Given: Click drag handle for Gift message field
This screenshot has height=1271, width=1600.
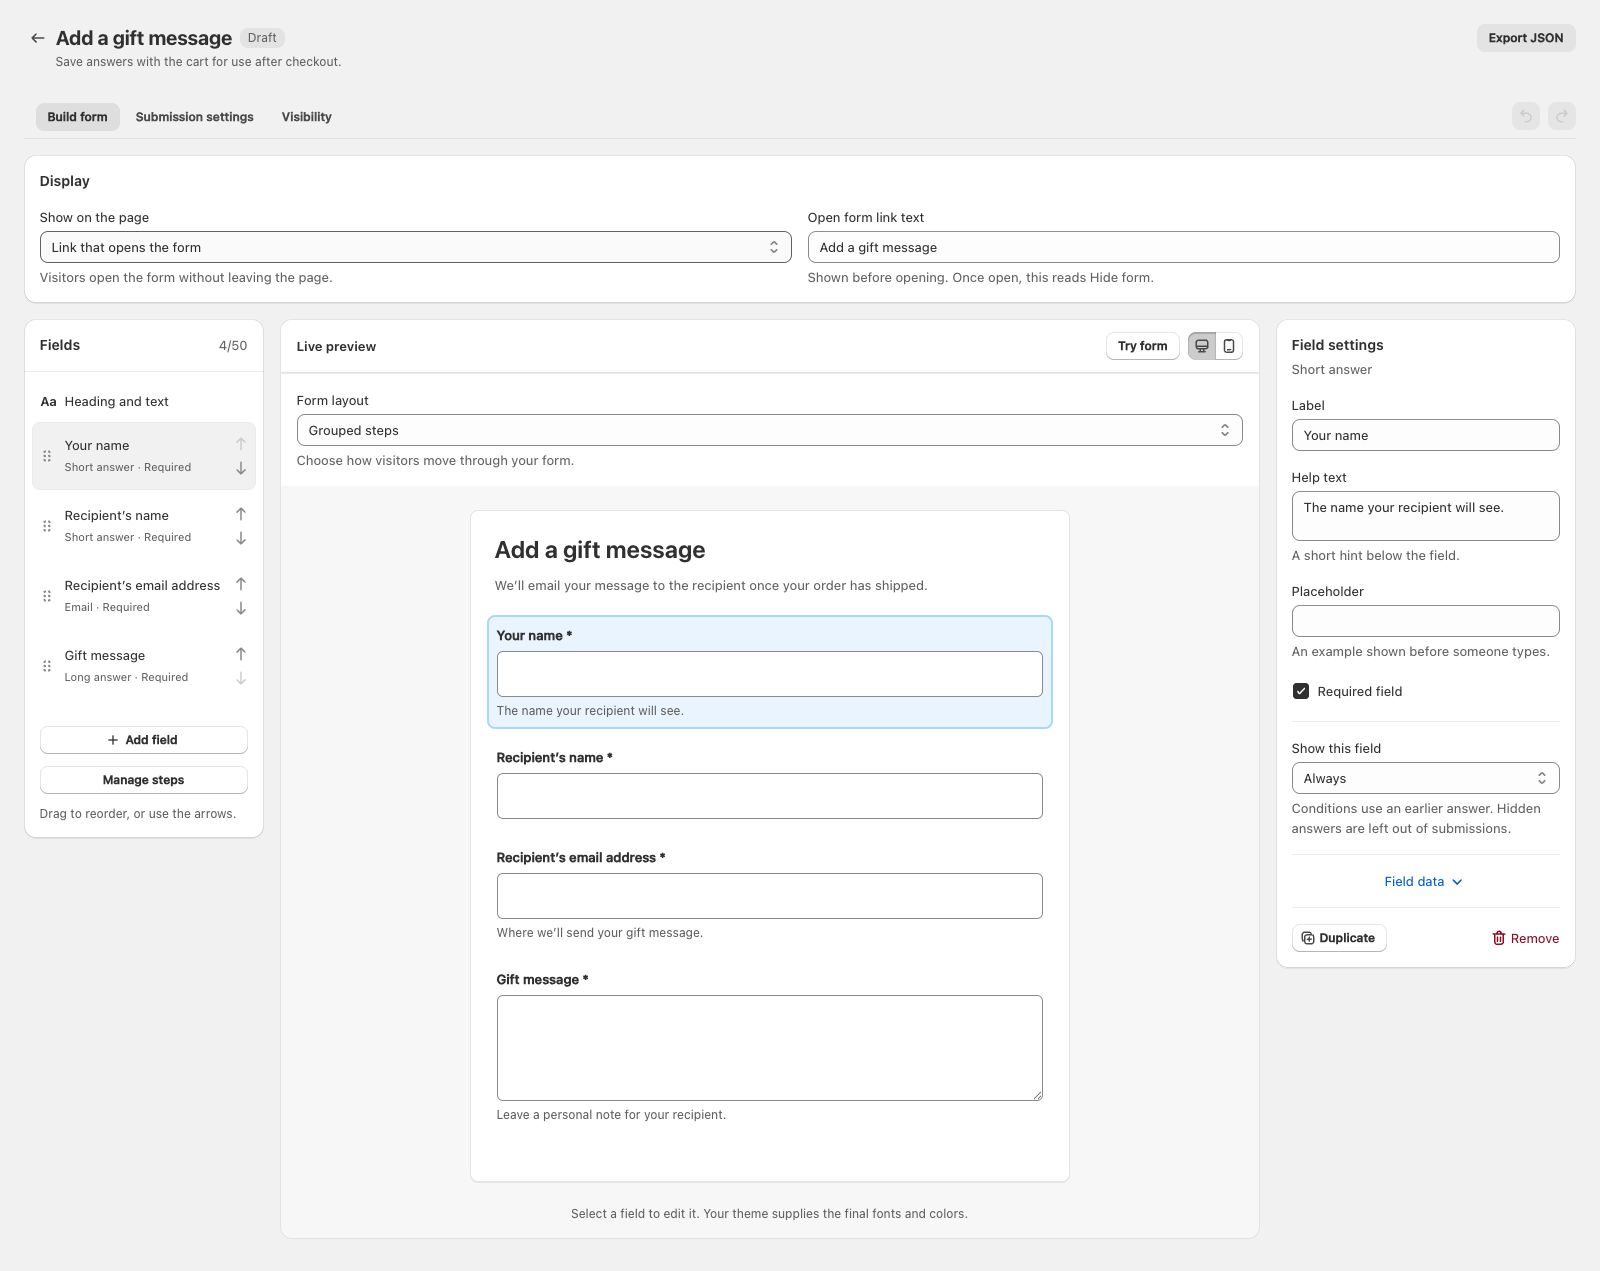Looking at the screenshot, I should (47, 666).
